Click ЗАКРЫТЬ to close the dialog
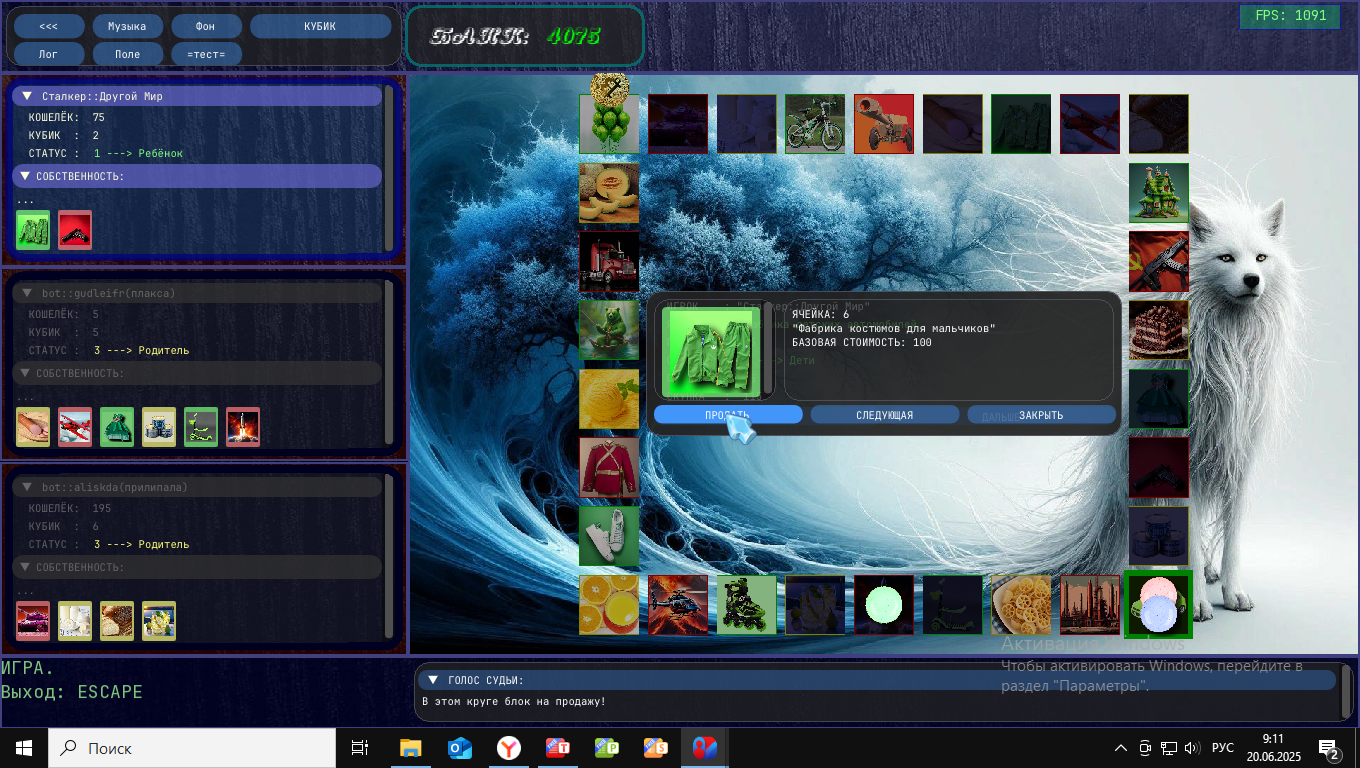This screenshot has width=1360, height=768. 1041,415
